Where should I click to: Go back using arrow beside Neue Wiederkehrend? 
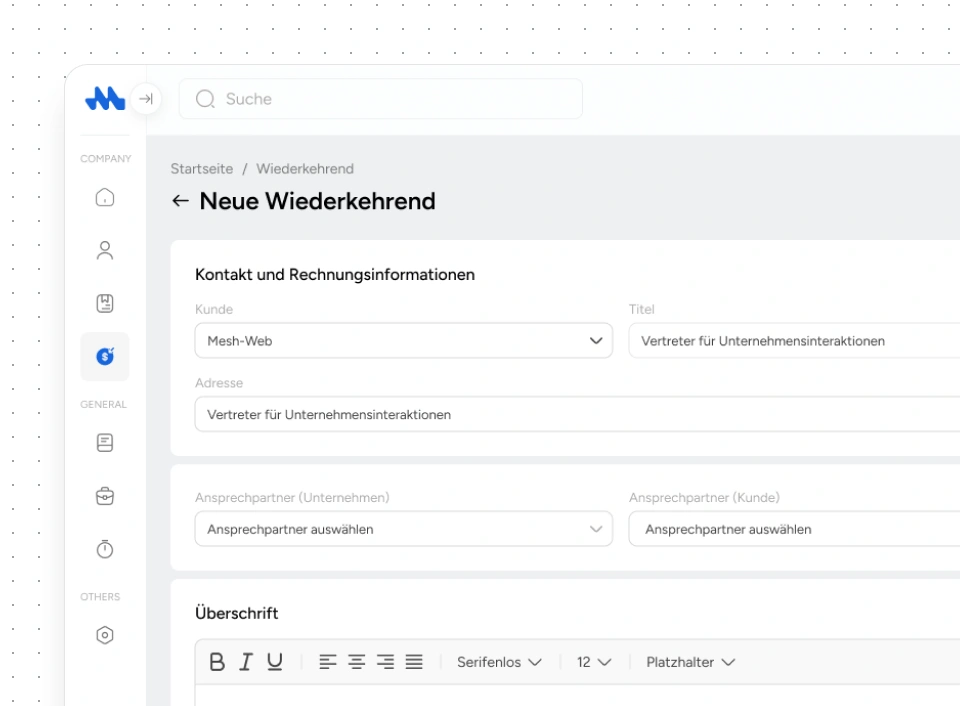(x=180, y=201)
